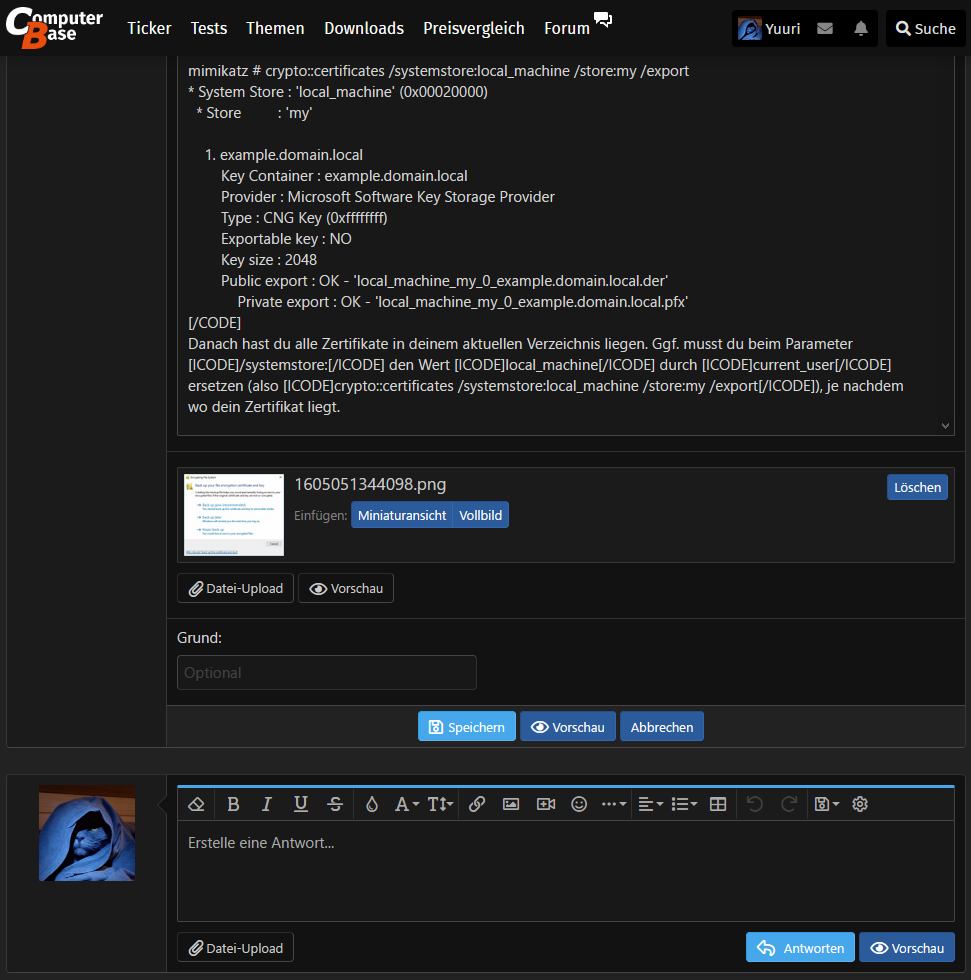Focus the Grund optional input field
The image size is (971, 980).
coord(327,672)
